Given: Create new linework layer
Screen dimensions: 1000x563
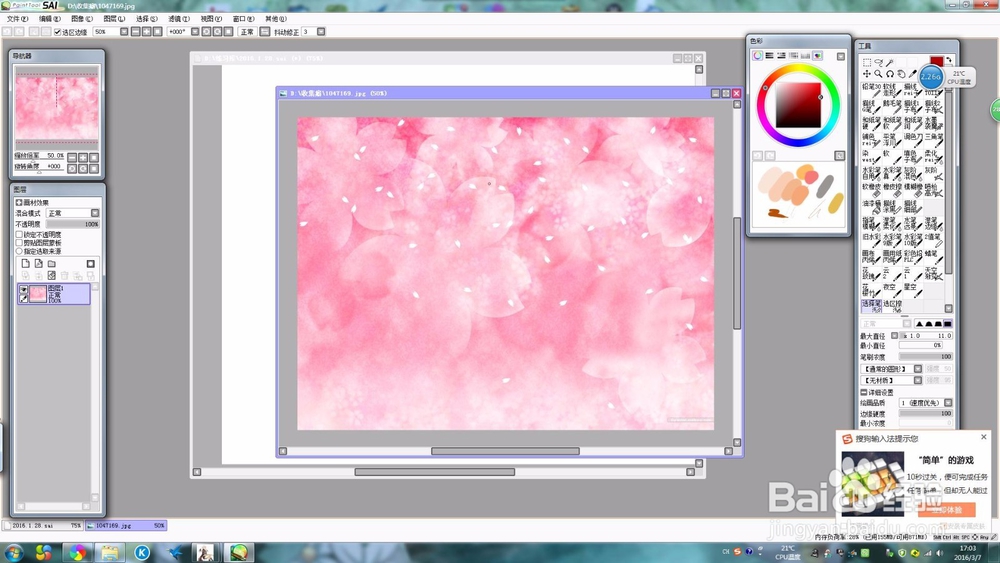Looking at the screenshot, I should [x=39, y=263].
